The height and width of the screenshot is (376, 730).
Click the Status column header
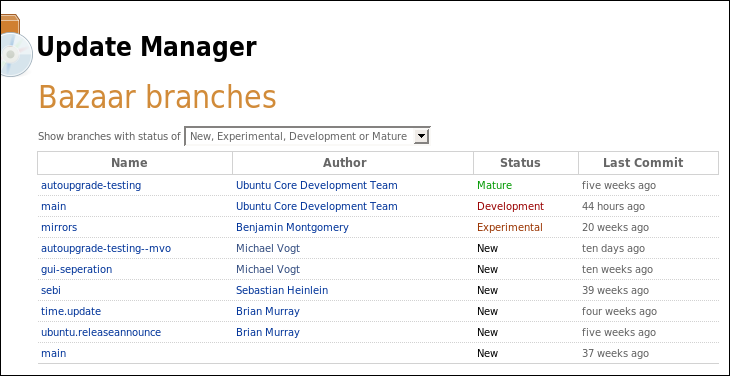coord(520,162)
